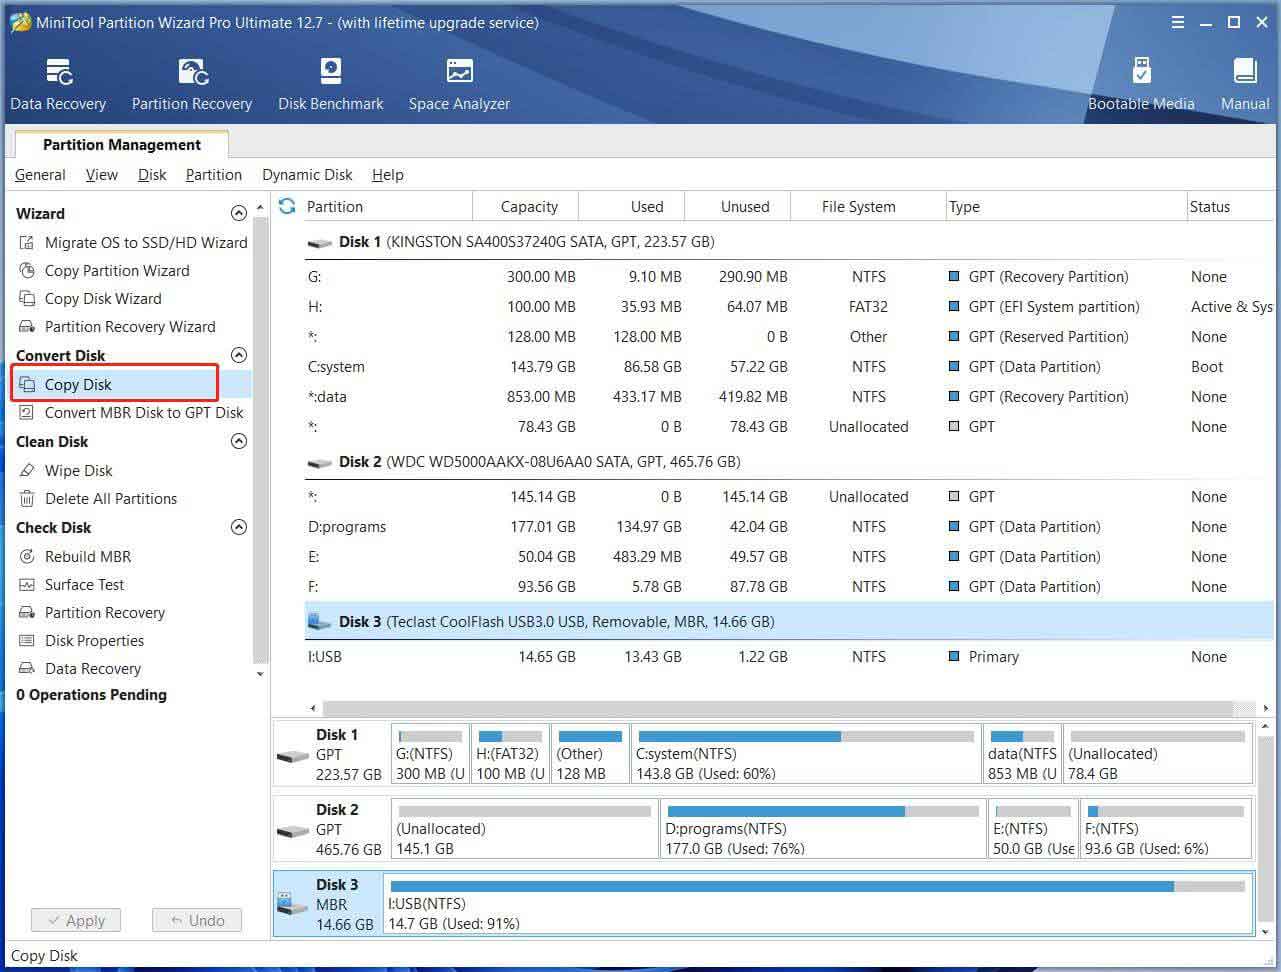The width and height of the screenshot is (1281, 972).
Task: Click the Disk 3 USB drive icon in the table
Action: 319,622
